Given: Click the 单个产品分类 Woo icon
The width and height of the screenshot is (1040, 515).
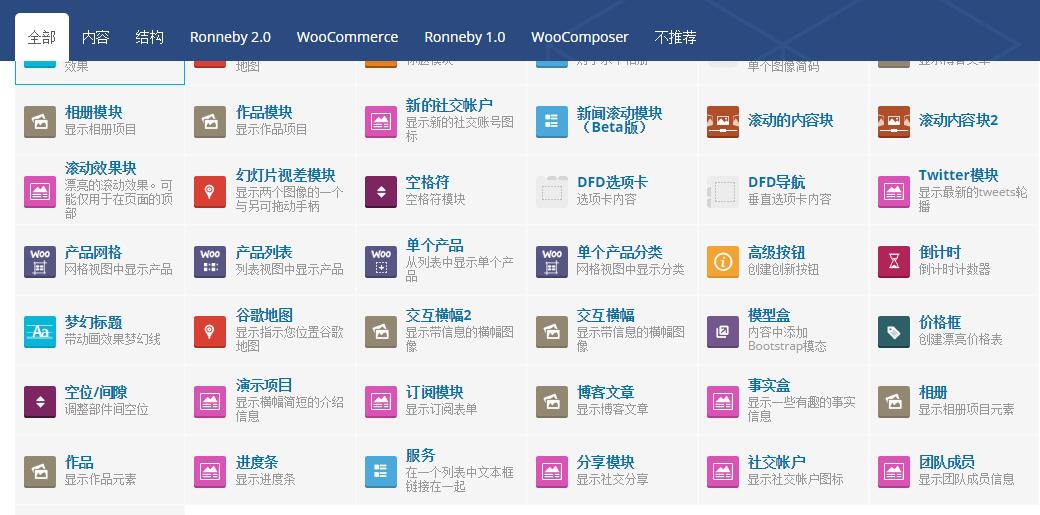Looking at the screenshot, I should [552, 262].
